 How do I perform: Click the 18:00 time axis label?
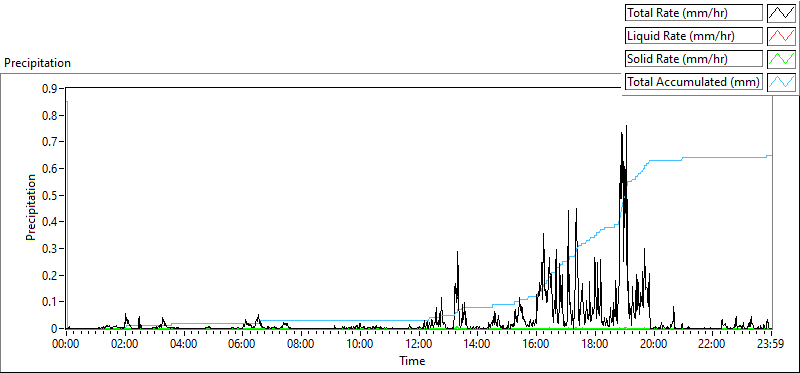(595, 343)
